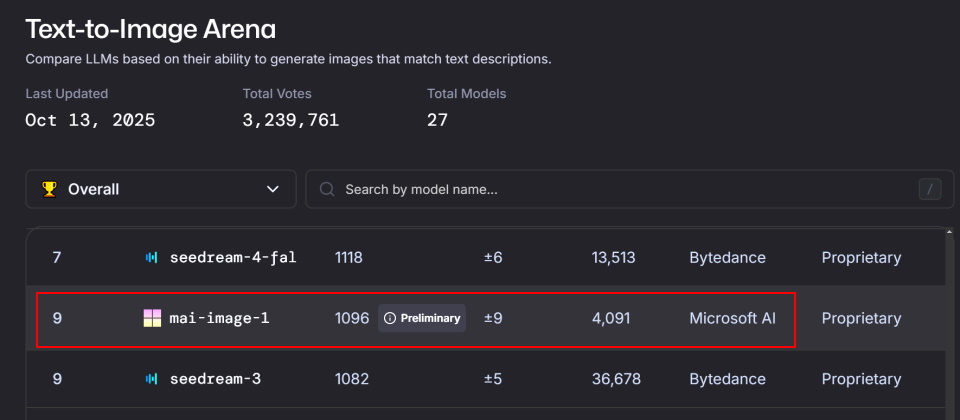Click the seedream-3 model logo icon
The image size is (960, 420).
coord(151,380)
